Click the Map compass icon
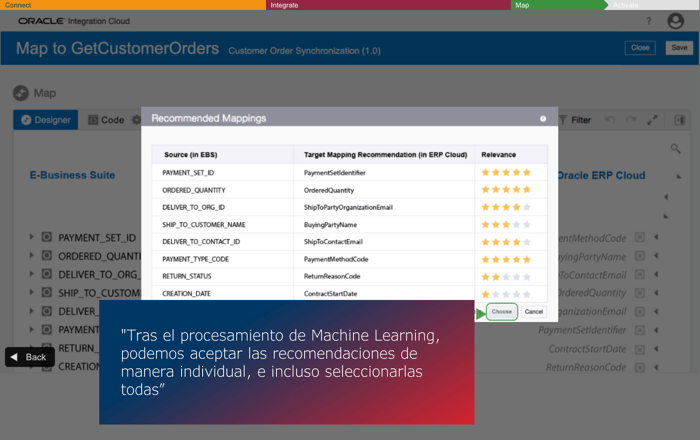Screen dimensions: 700x440 pyautogui.click(x=21, y=93)
